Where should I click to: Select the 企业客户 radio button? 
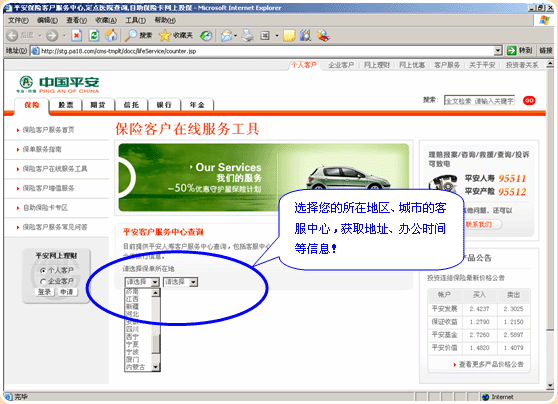coord(43,282)
